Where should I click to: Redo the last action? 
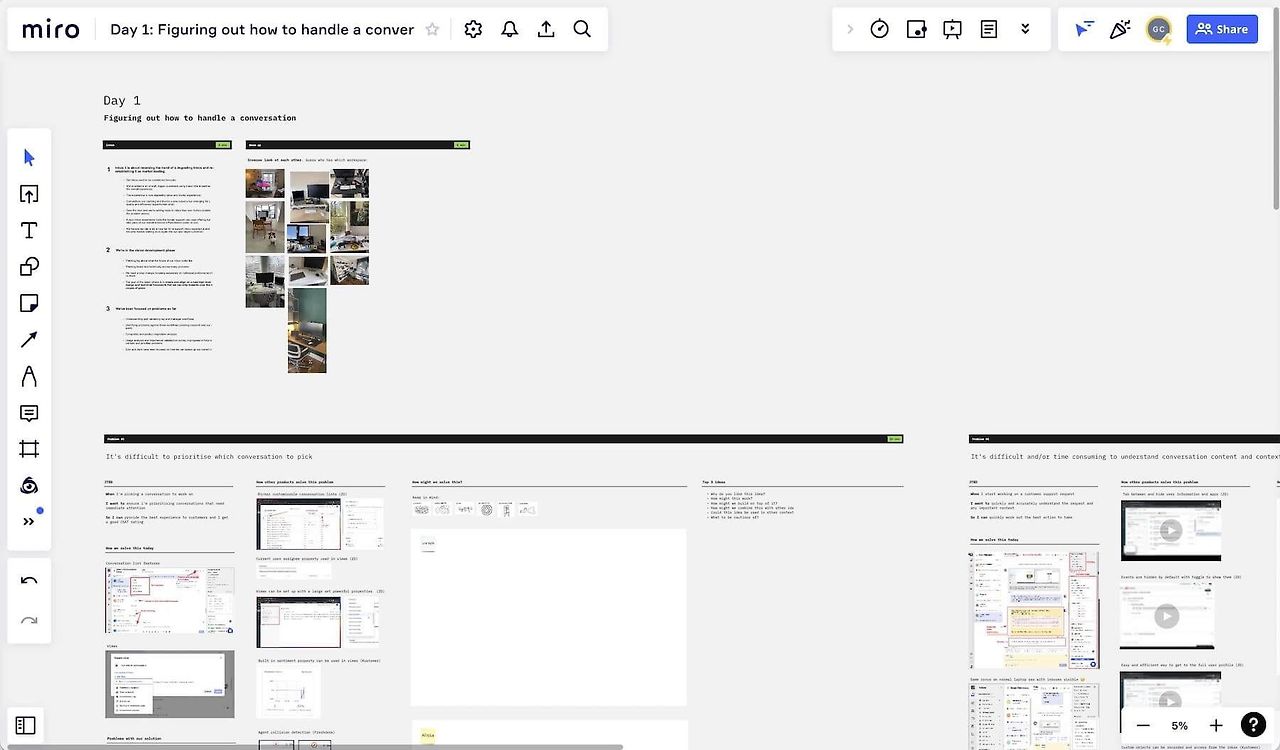coord(29,620)
